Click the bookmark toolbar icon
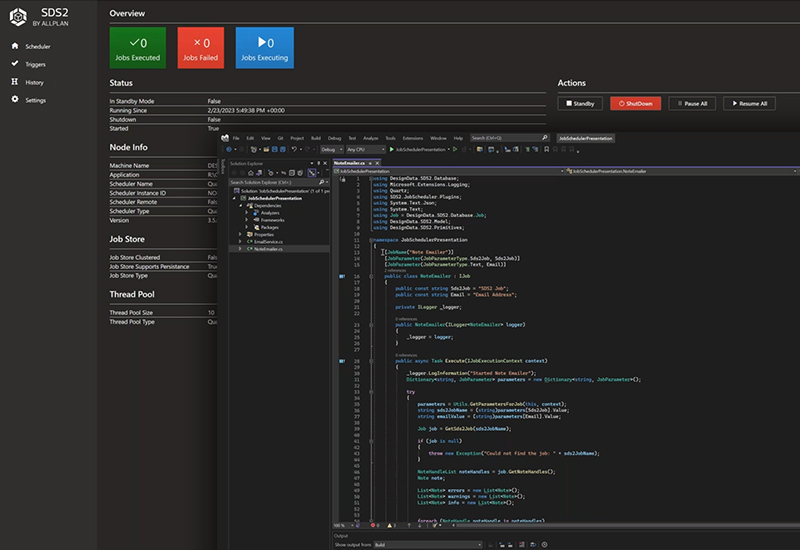Image resolution: width=800 pixels, height=550 pixels. point(546,149)
